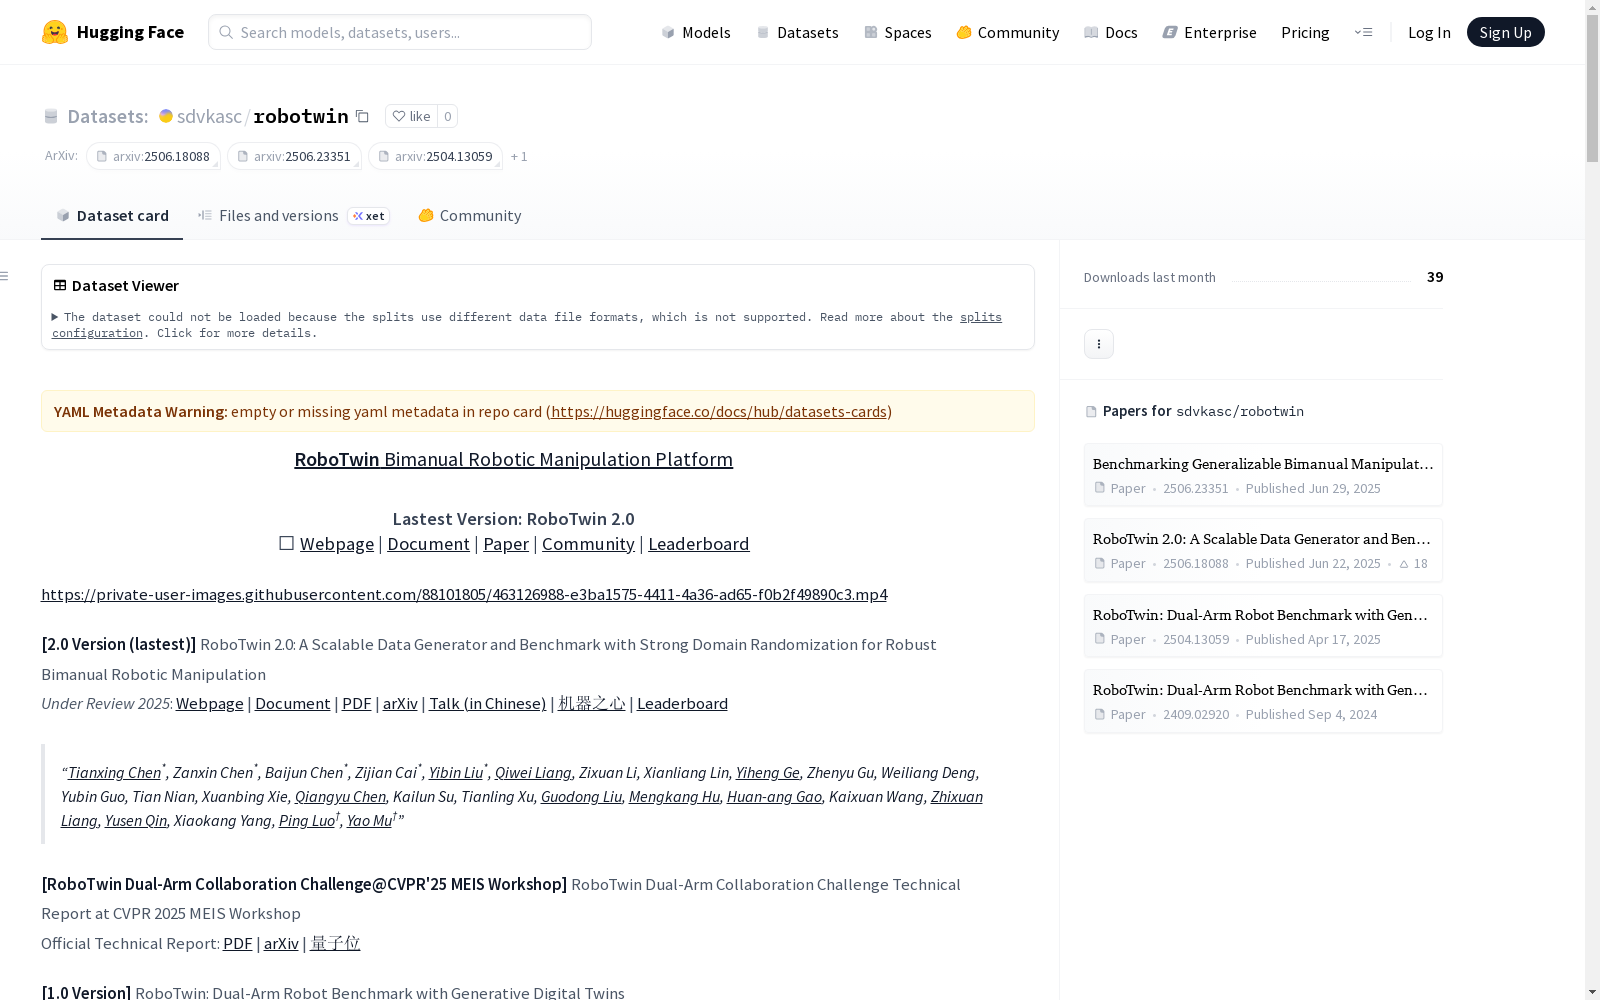
Task: Open the datasets-cards documentation URL
Action: click(719, 411)
